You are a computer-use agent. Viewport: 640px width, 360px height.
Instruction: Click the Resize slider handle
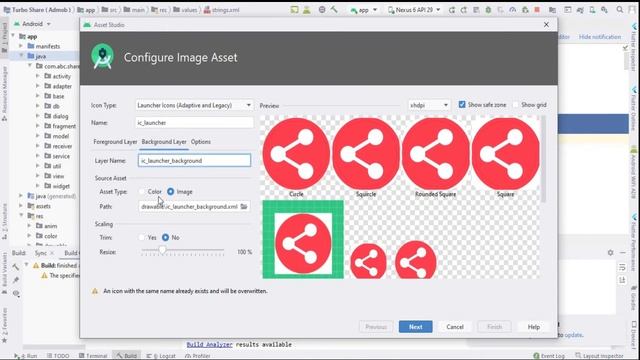click(162, 250)
